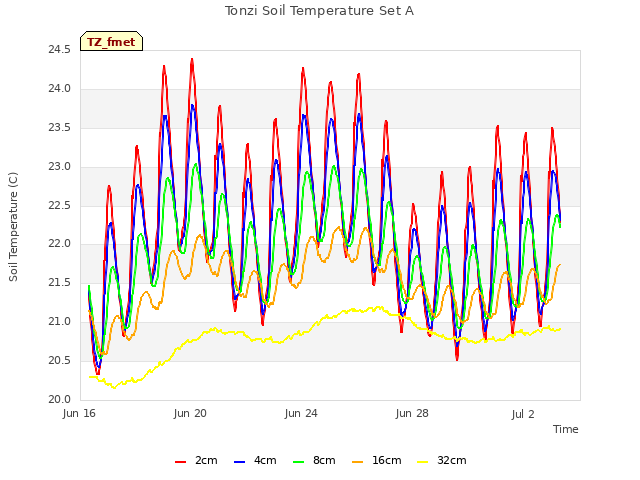640x480 pixels.
Task: Select the 32cm legend label
Action: 451,460
